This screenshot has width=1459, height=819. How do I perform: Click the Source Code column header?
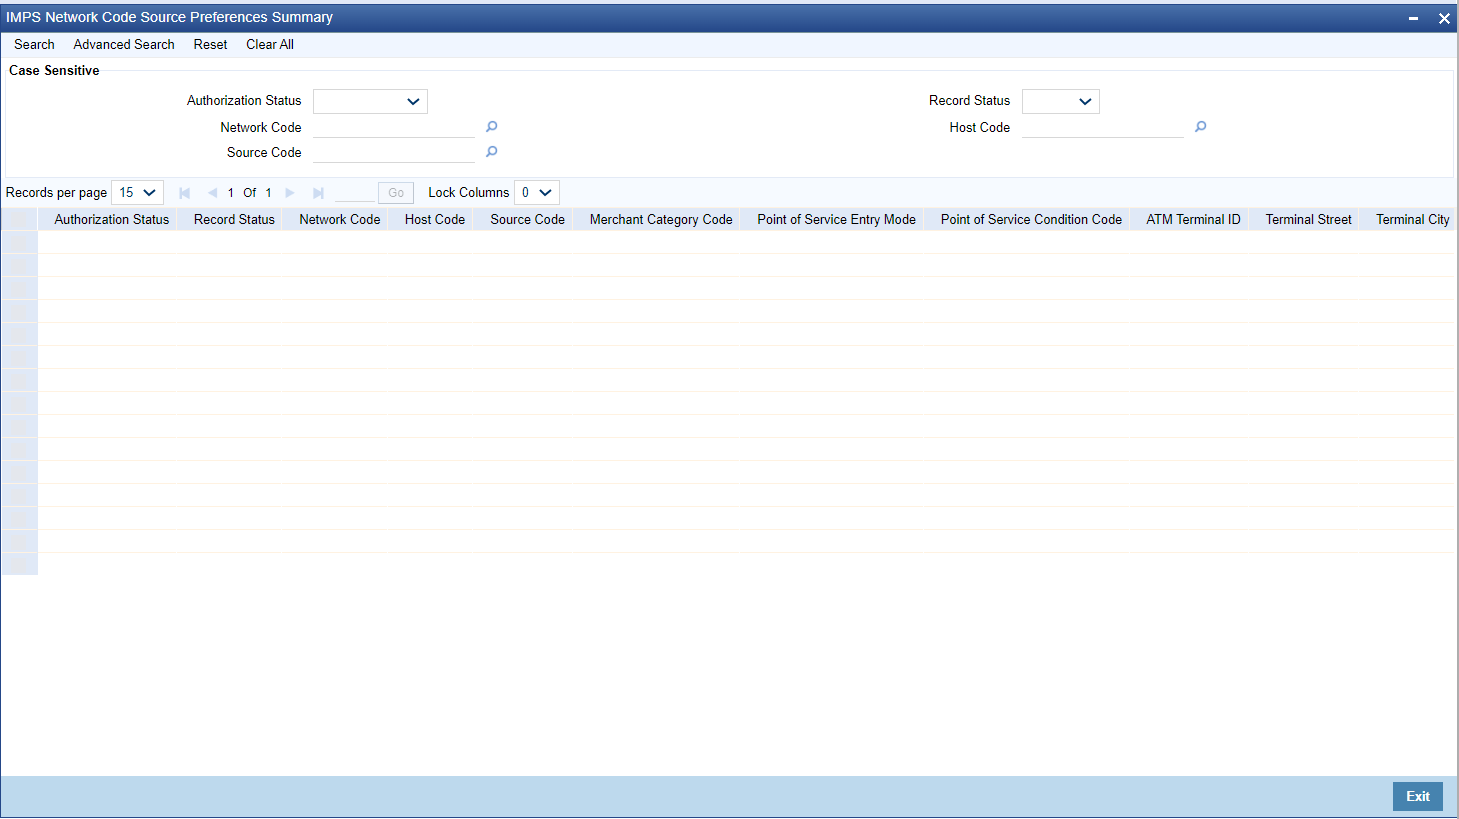tap(528, 220)
